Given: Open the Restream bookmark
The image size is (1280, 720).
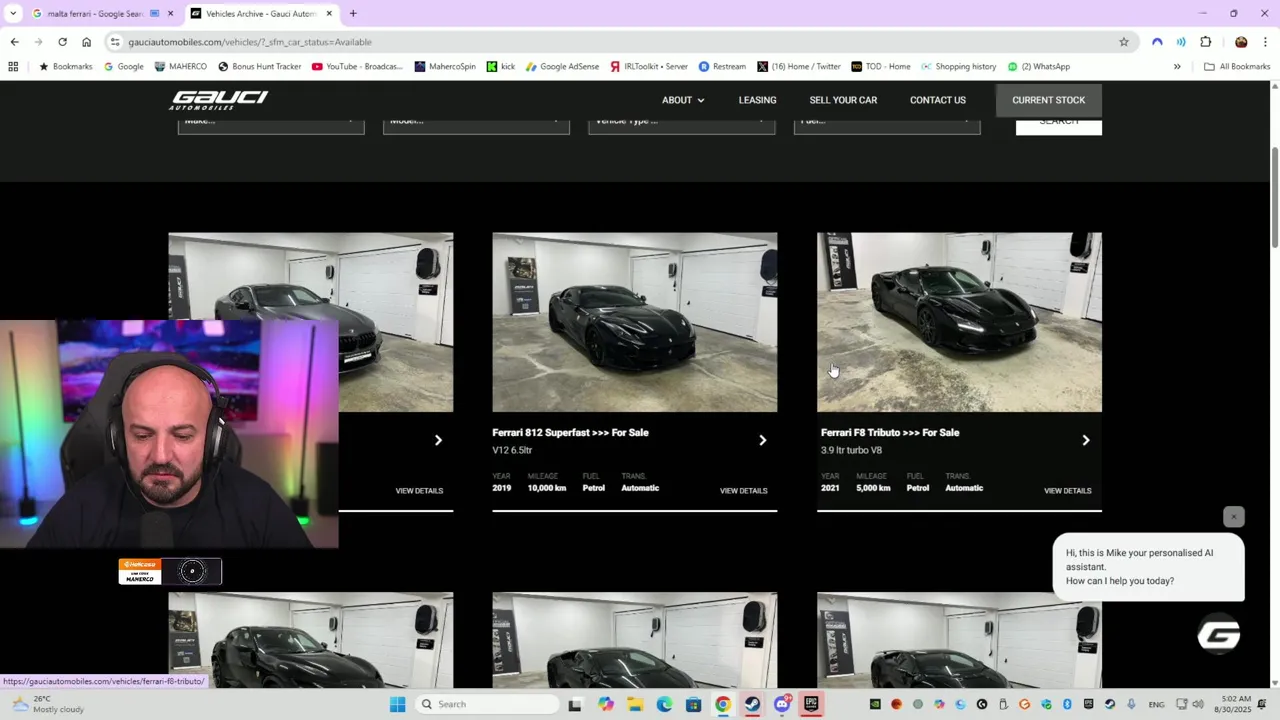Looking at the screenshot, I should (722, 67).
